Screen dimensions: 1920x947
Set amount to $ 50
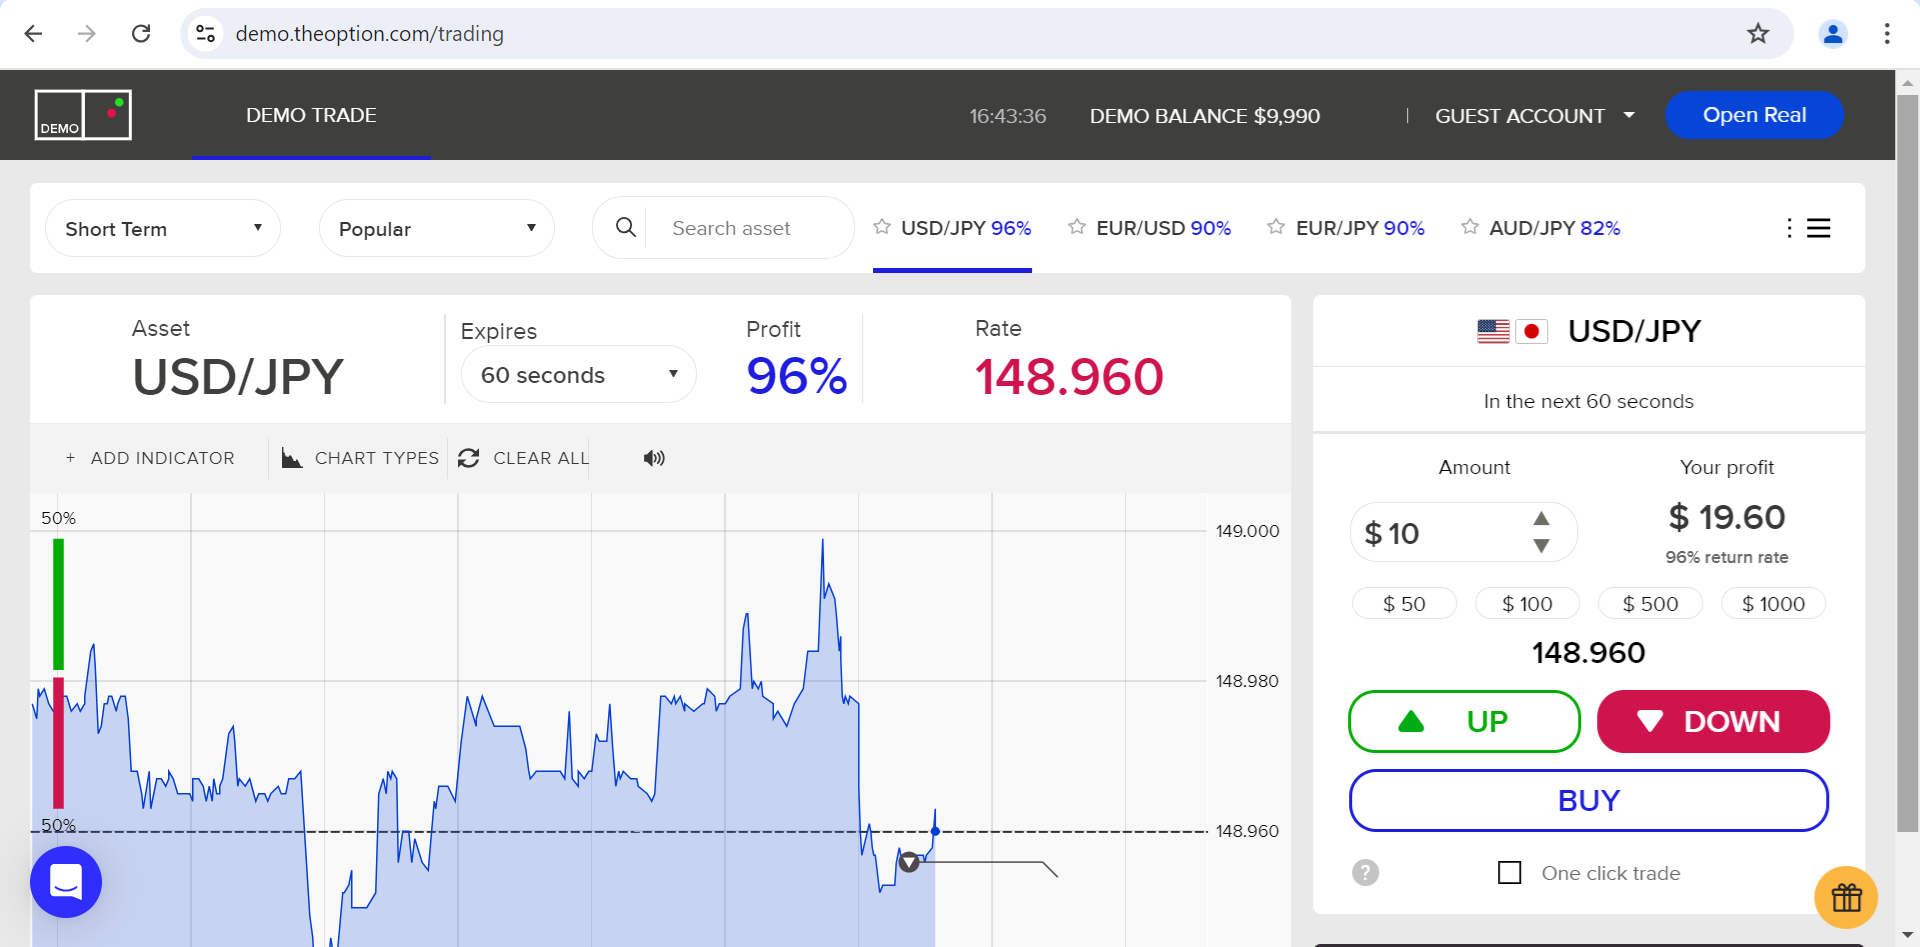coord(1404,603)
